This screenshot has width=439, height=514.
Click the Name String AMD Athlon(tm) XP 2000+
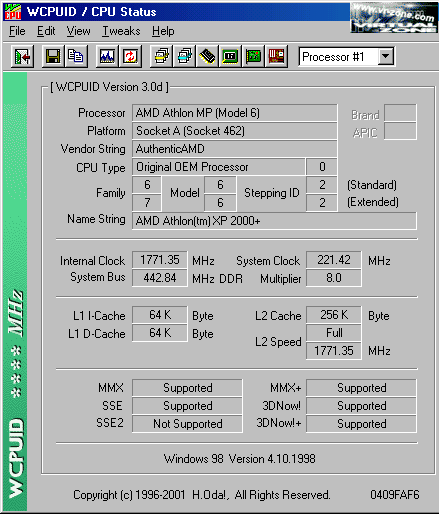click(274, 221)
